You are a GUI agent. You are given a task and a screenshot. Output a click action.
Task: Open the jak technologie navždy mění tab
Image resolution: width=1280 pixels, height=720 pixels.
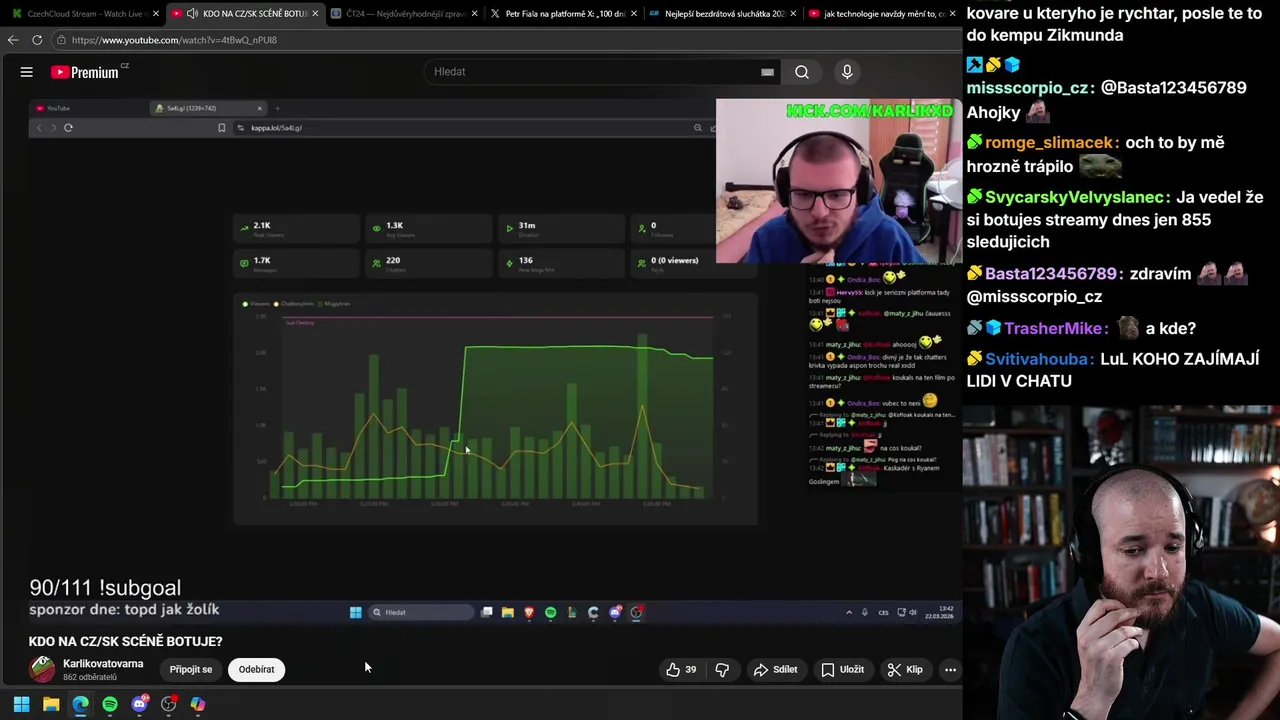pyautogui.click(x=880, y=14)
